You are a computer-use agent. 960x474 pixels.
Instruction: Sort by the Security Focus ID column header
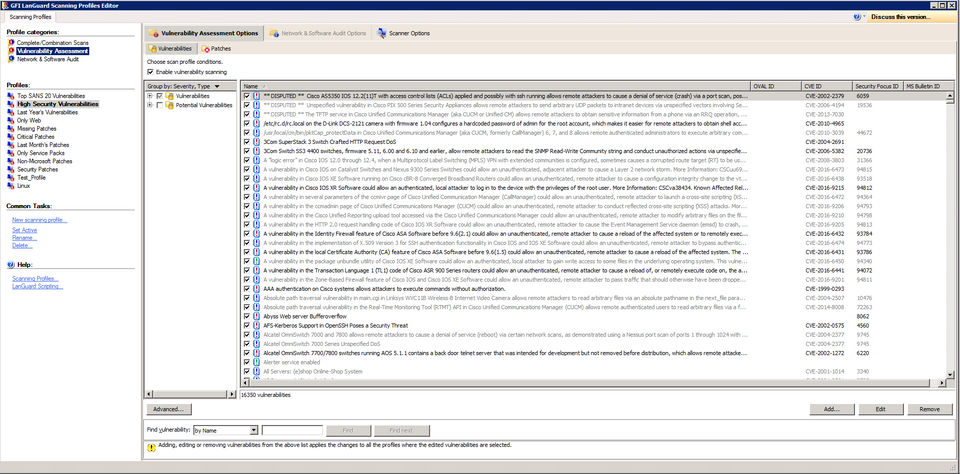(x=877, y=86)
